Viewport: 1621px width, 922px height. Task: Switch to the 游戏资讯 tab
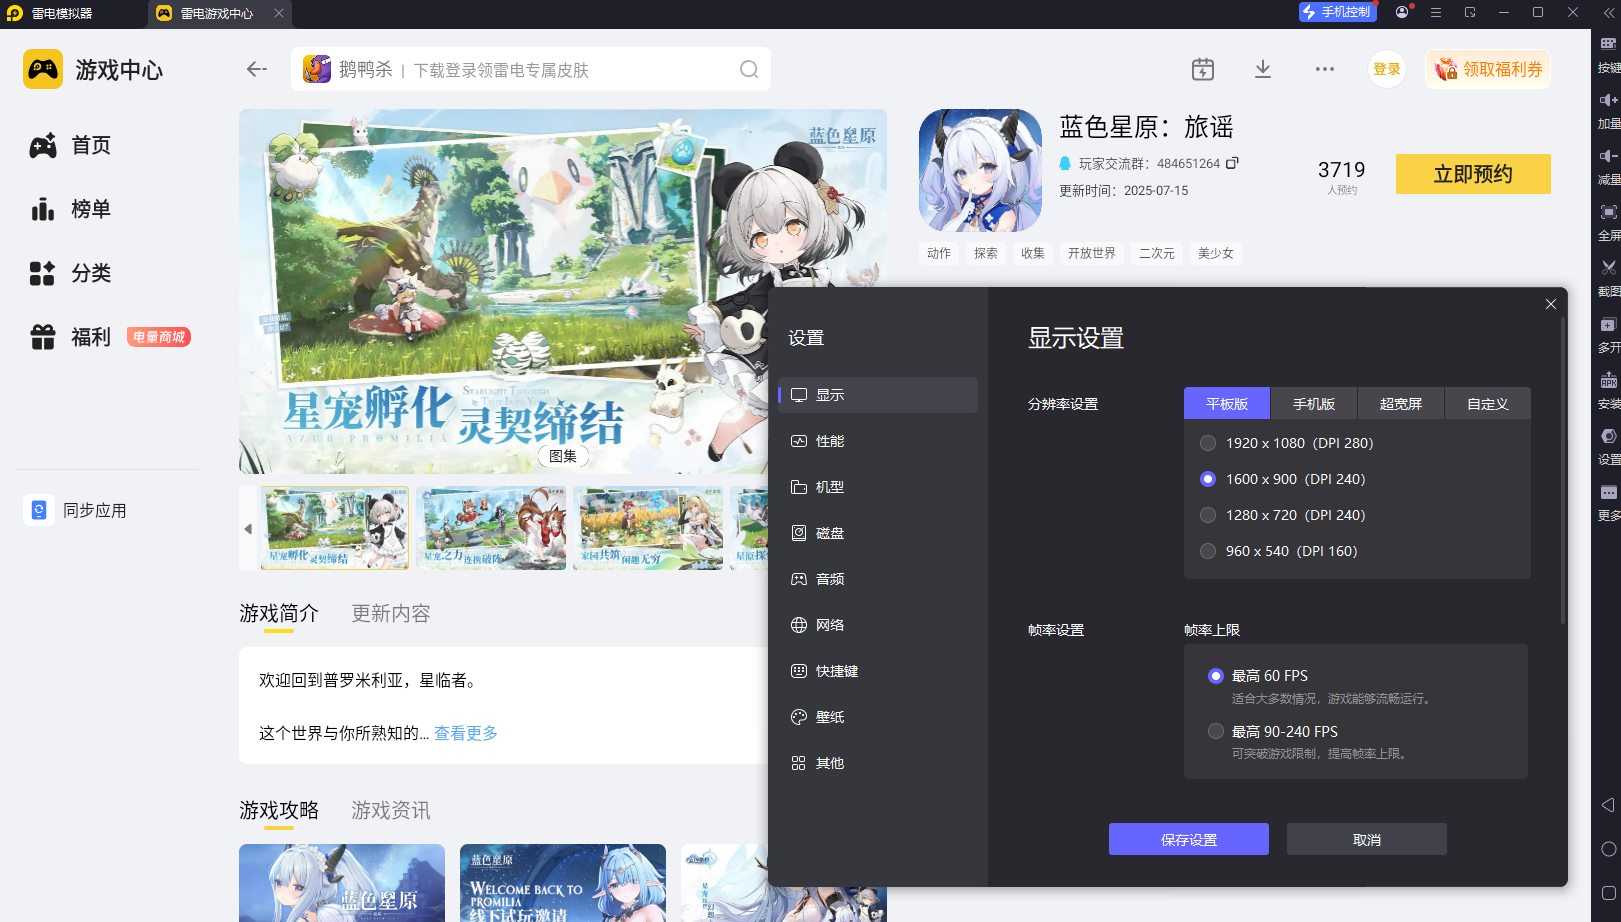391,810
